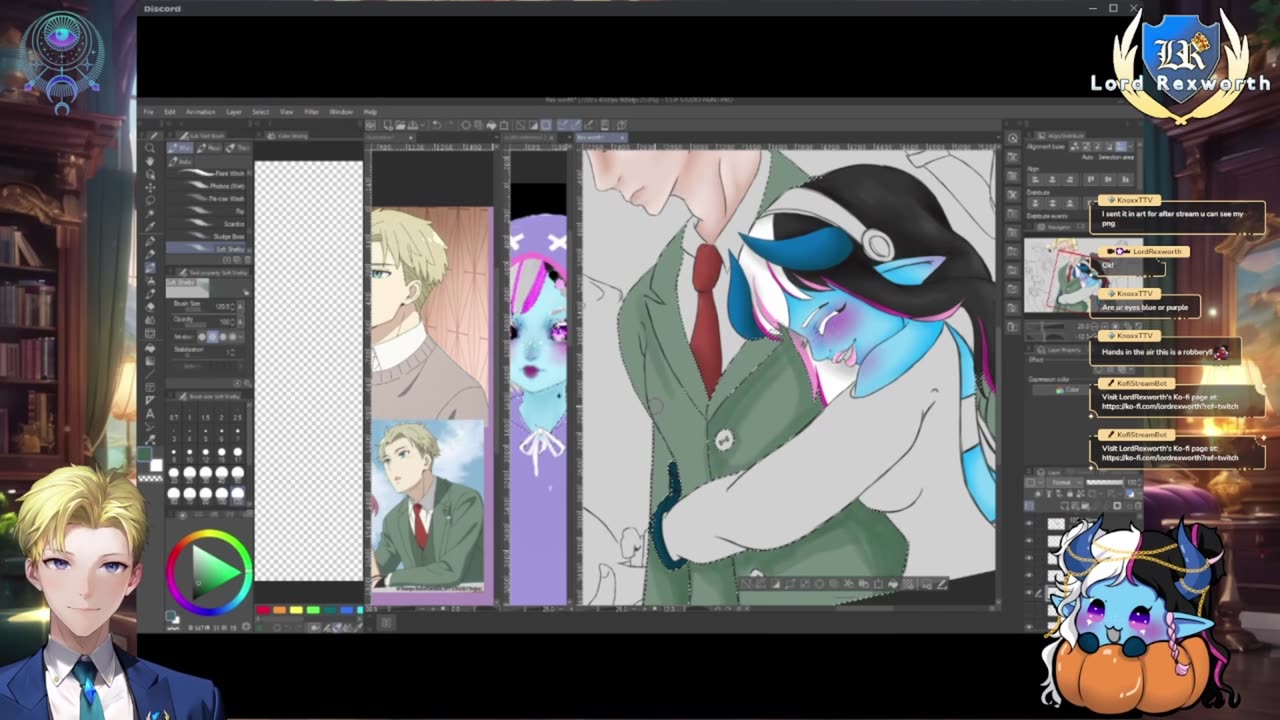This screenshot has height=720, width=1280.
Task: Click the layer opacity slider
Action: pyautogui.click(x=1105, y=482)
